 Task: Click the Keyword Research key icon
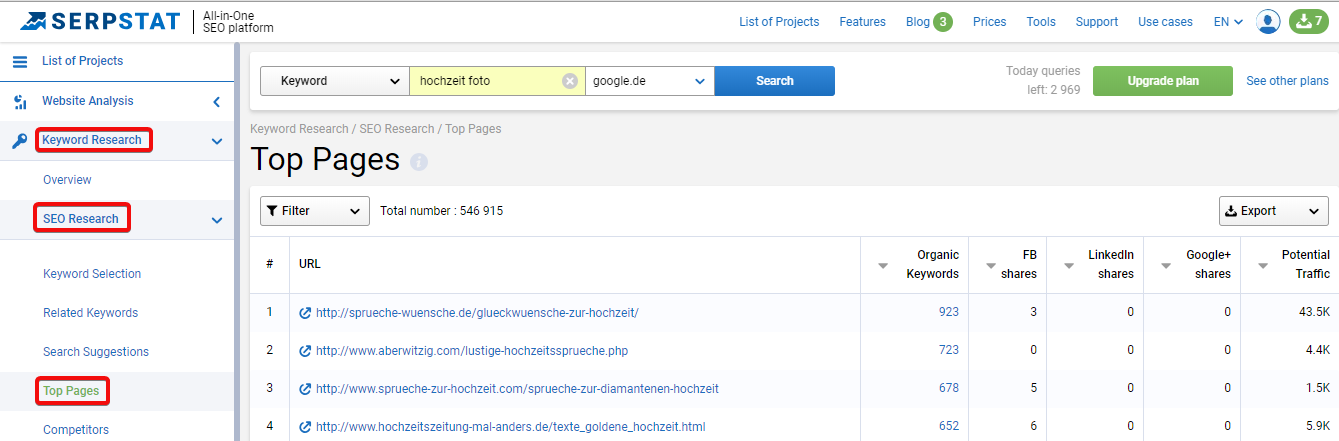tap(20, 141)
